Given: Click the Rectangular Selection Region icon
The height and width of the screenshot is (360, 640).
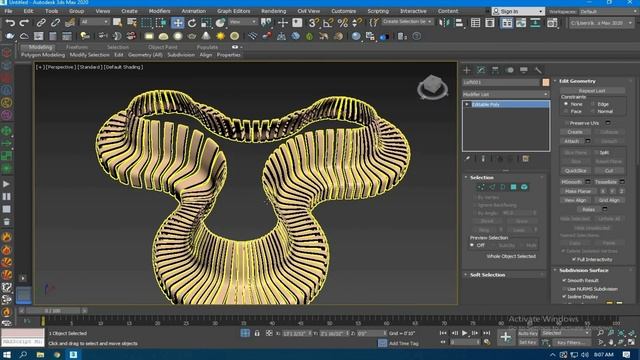Looking at the screenshot, I should [x=146, y=23].
